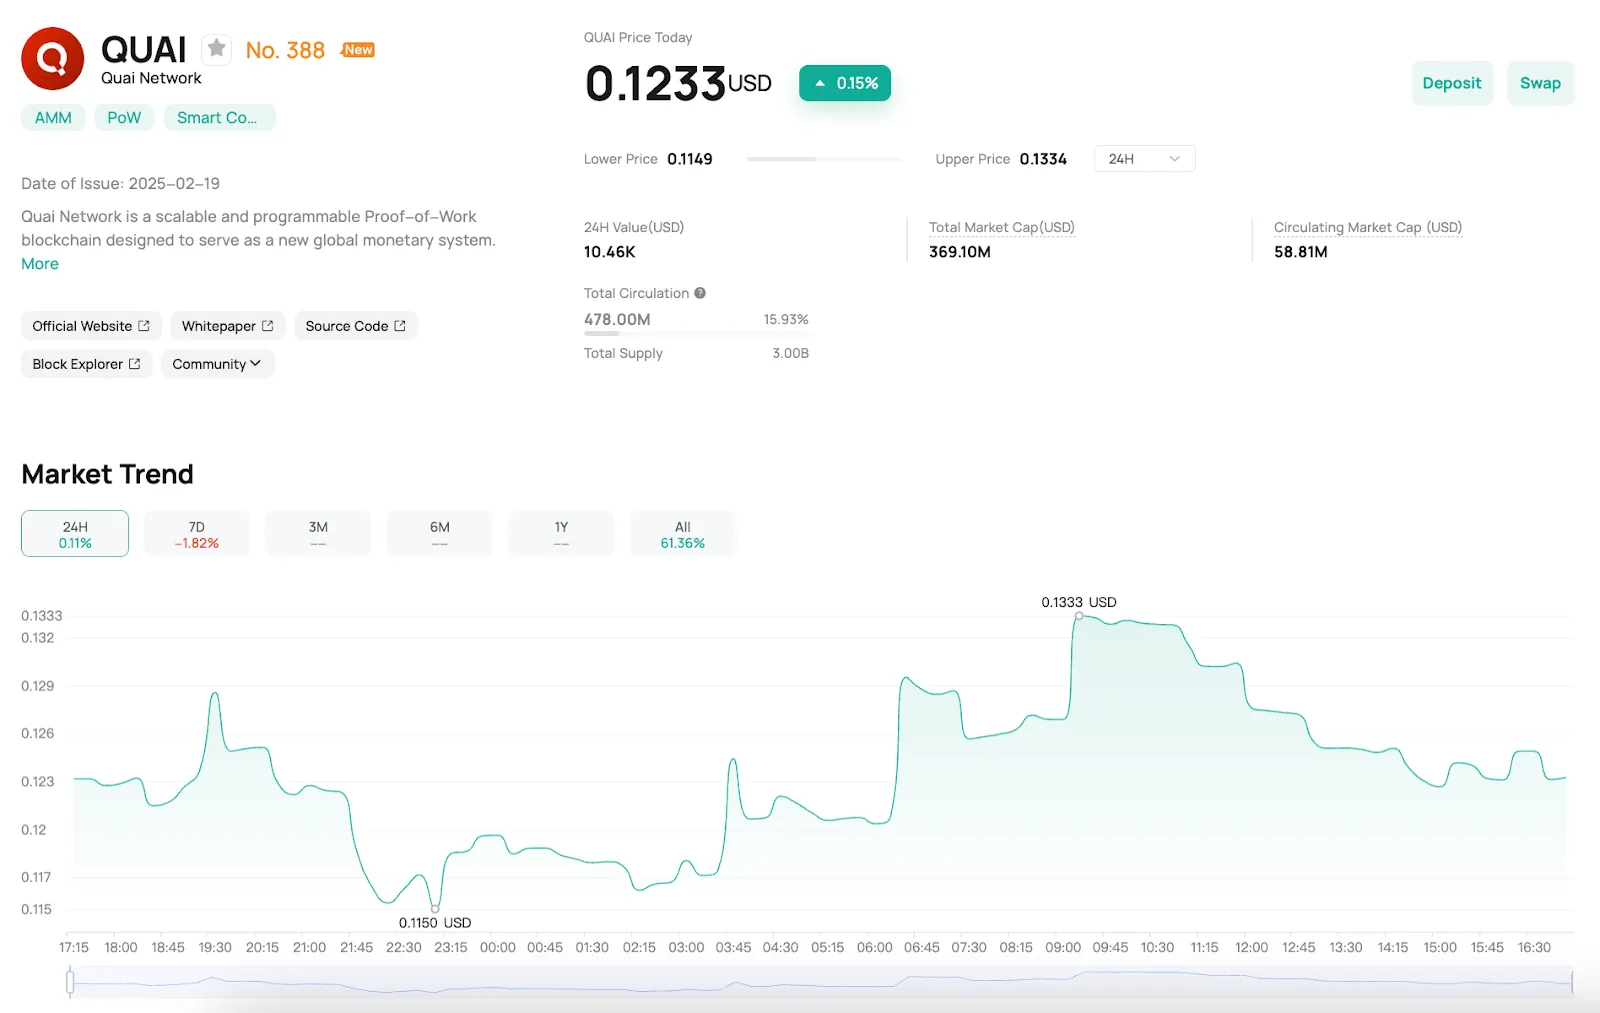Switch to the 24H trend tab
Image resolution: width=1600 pixels, height=1013 pixels.
pyautogui.click(x=75, y=534)
